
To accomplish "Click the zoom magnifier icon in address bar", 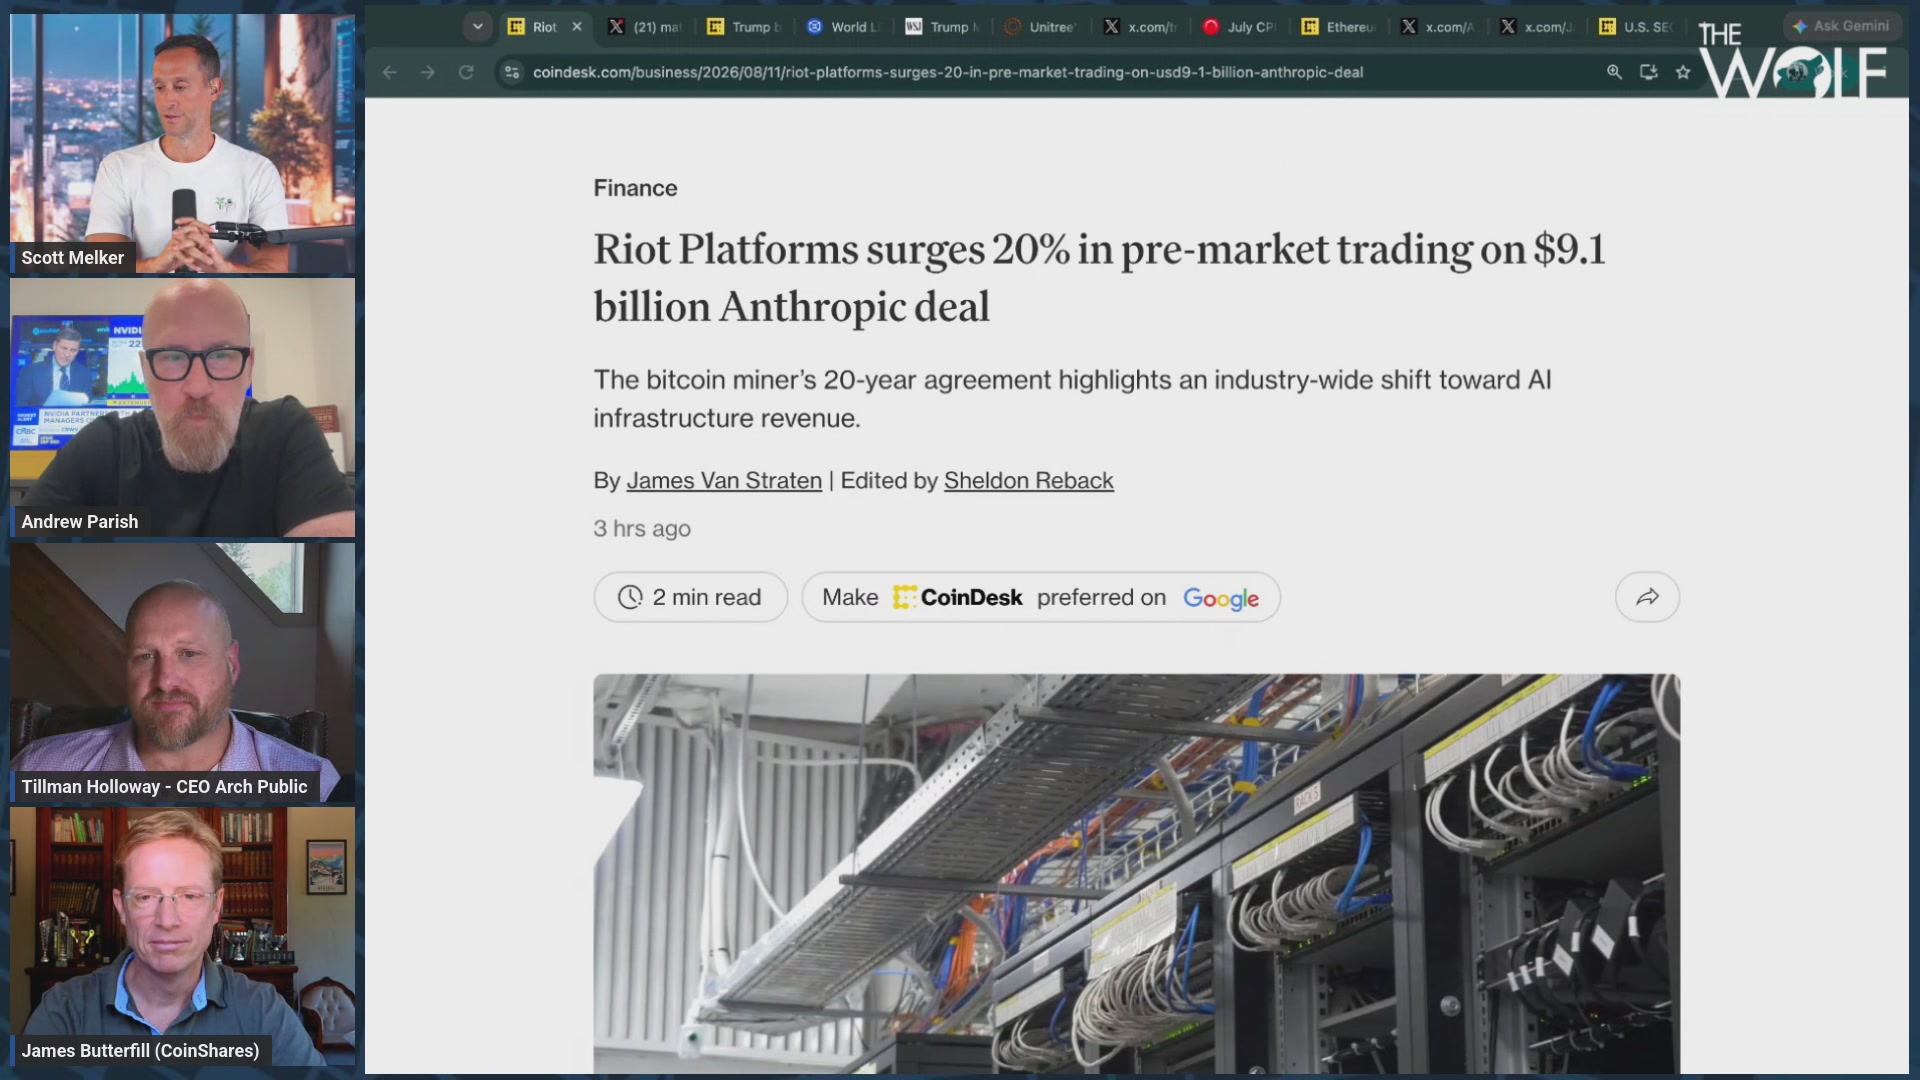I will [1614, 72].
